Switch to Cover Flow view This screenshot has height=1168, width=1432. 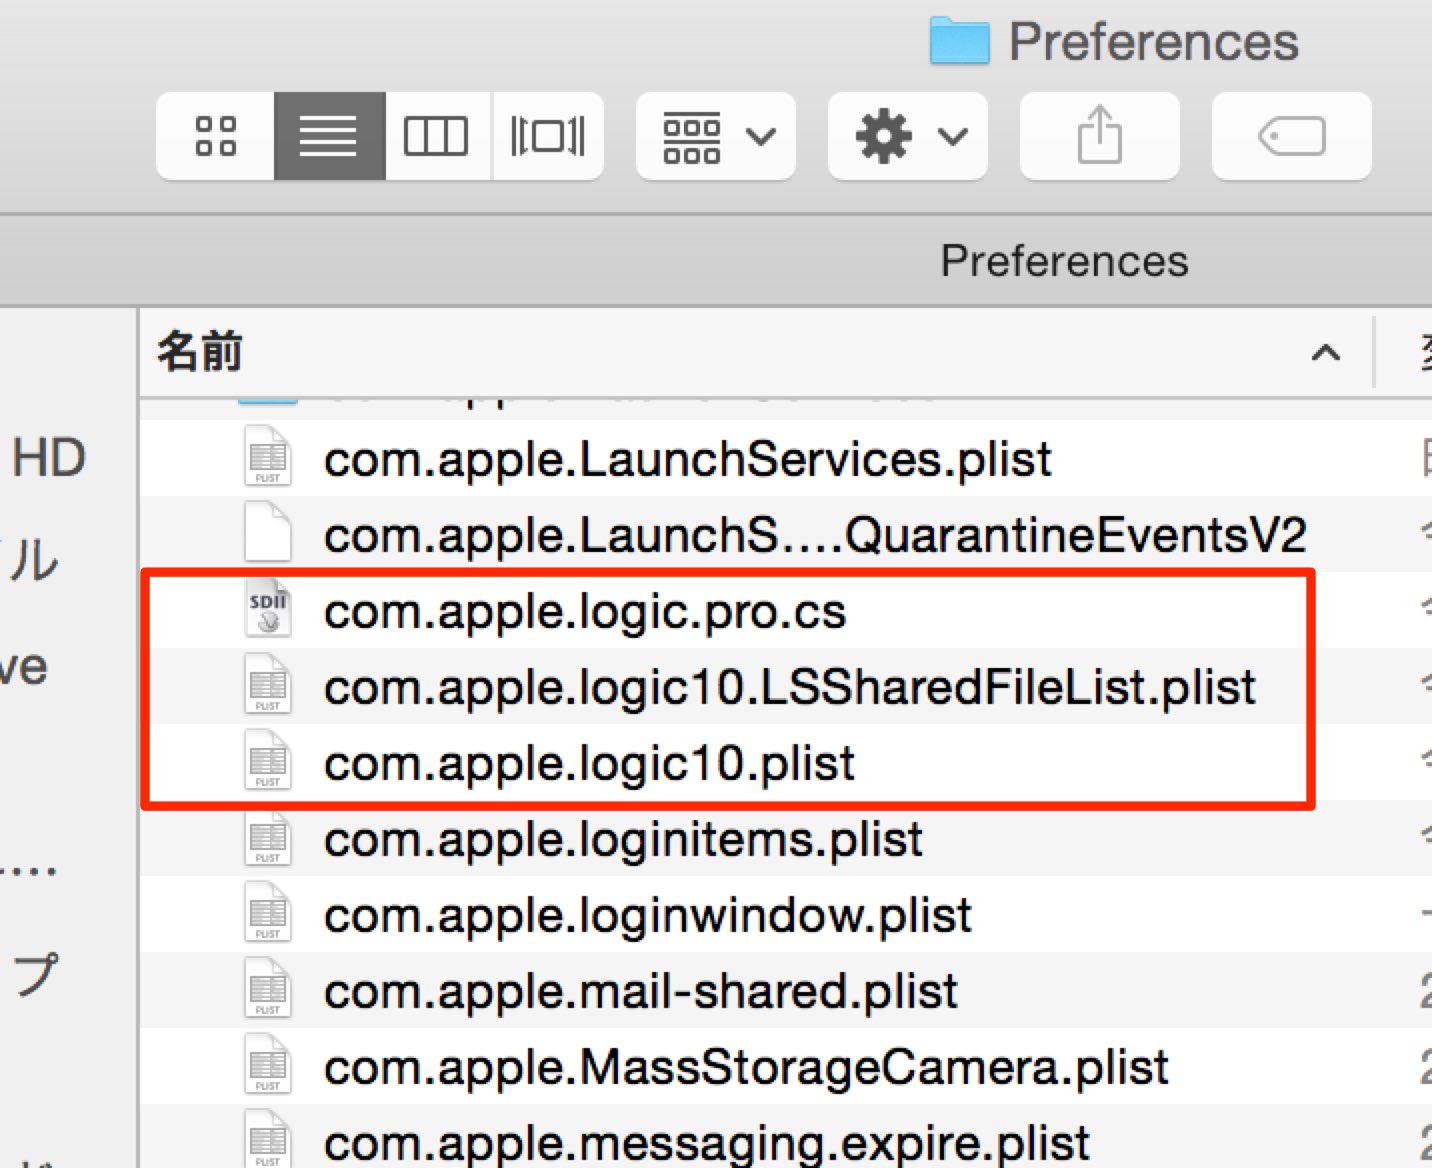[x=547, y=136]
